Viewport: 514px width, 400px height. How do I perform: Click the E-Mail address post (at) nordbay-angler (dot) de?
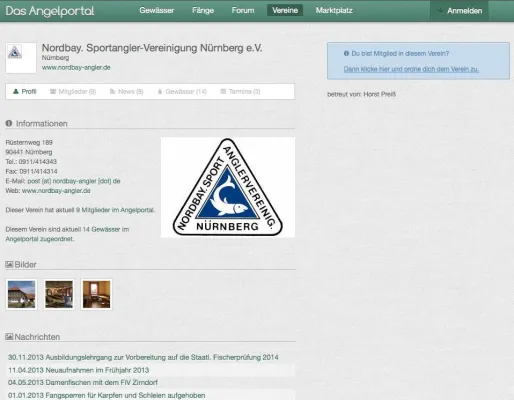click(74, 181)
